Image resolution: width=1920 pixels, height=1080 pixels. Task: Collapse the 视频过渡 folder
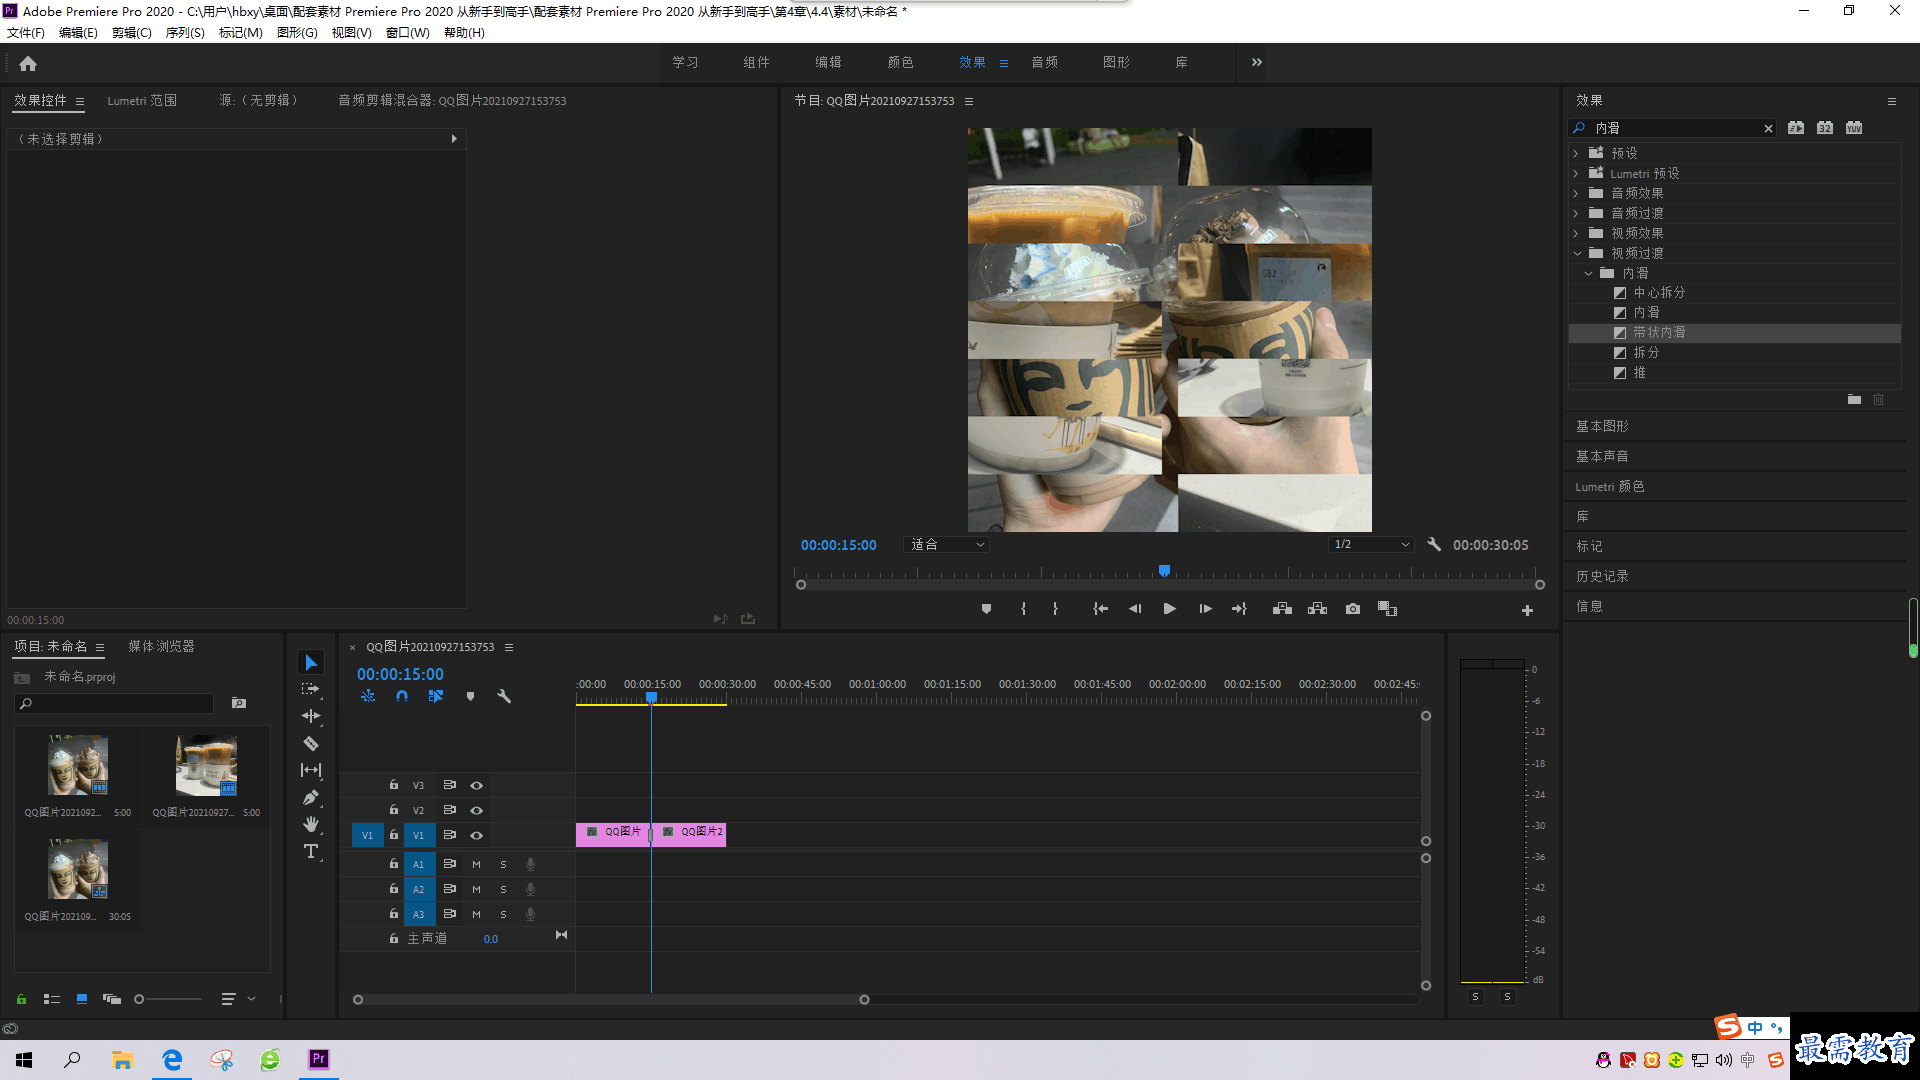1576,253
